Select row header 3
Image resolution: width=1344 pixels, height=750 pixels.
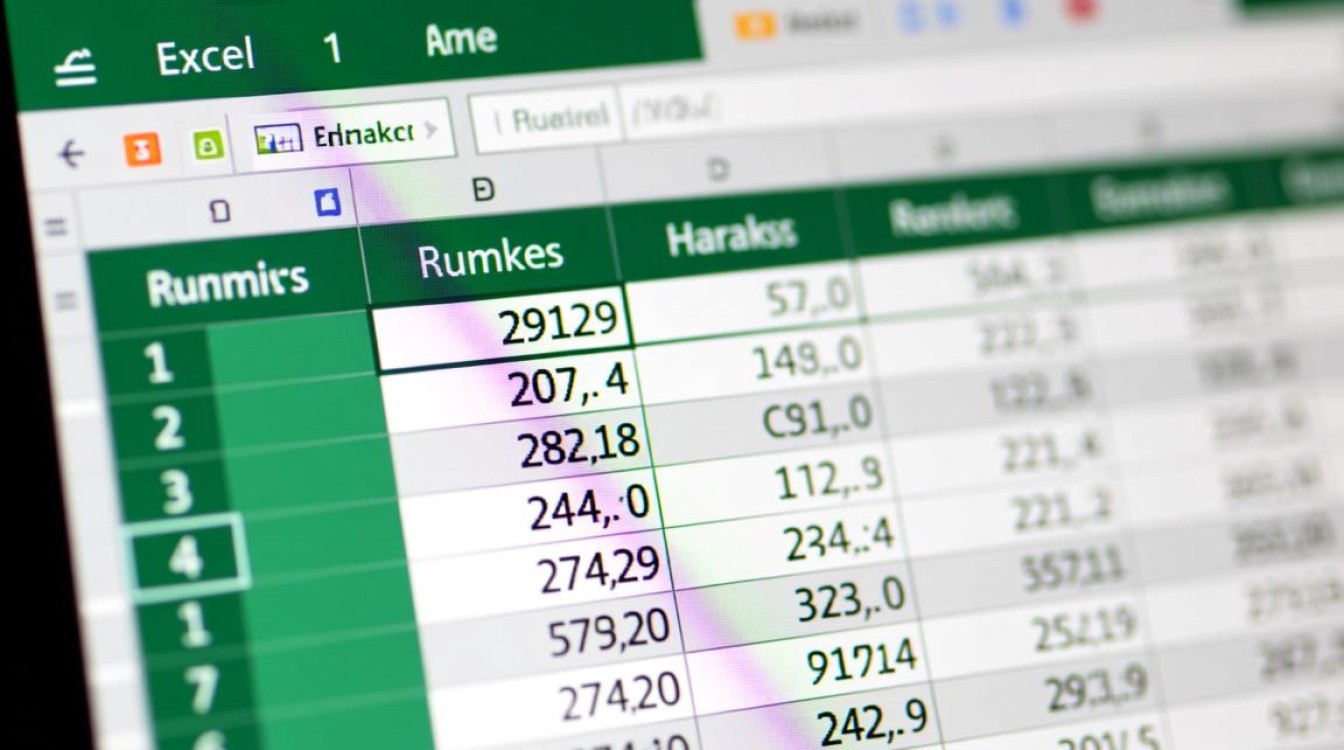175,492
